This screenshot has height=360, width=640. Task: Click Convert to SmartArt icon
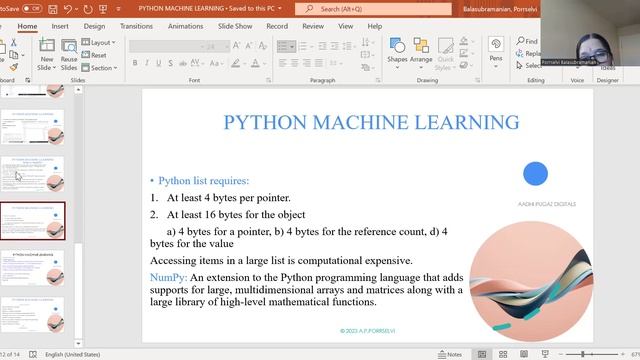click(x=366, y=67)
